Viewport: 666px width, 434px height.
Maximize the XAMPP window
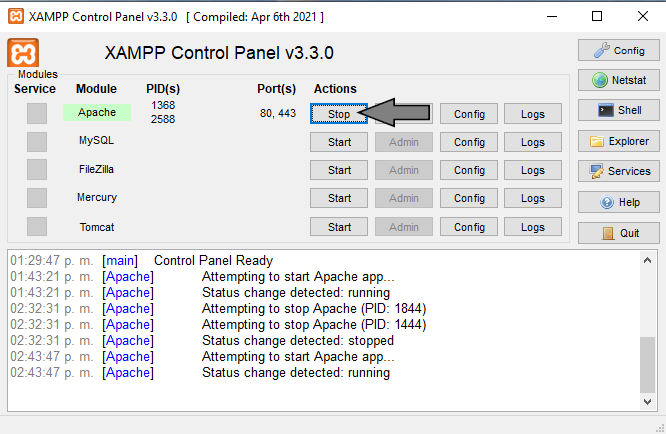pos(597,17)
